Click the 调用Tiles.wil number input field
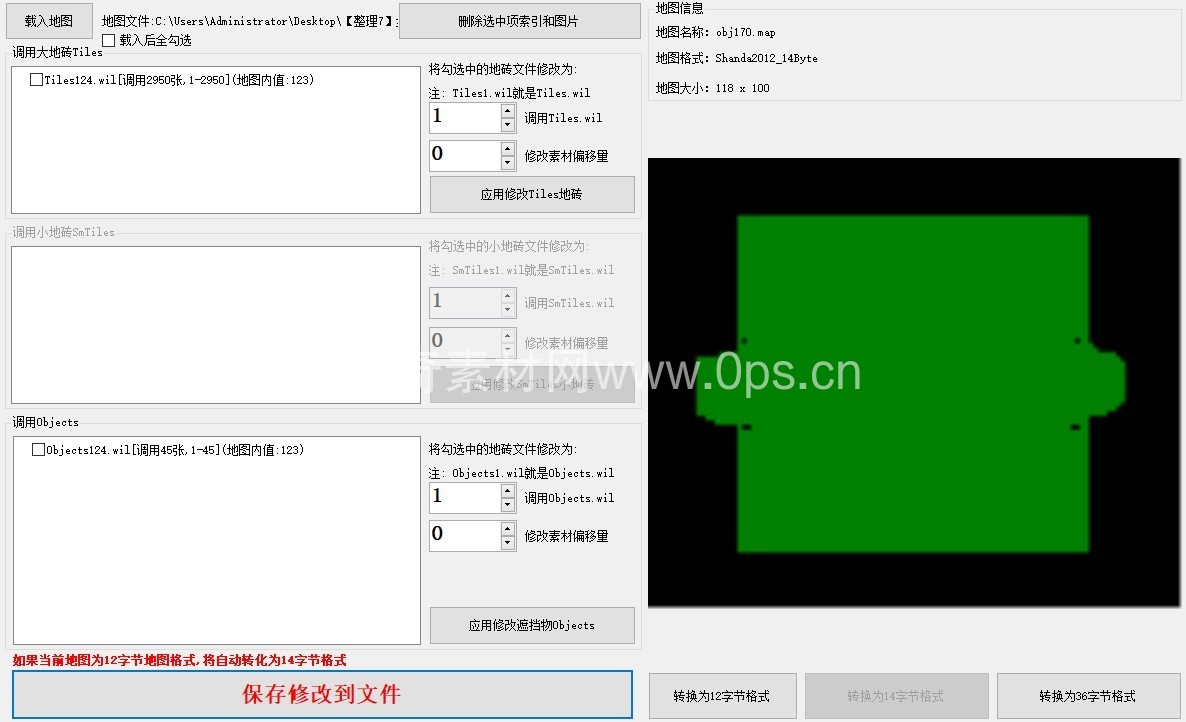This screenshot has height=722, width=1186. click(x=465, y=118)
